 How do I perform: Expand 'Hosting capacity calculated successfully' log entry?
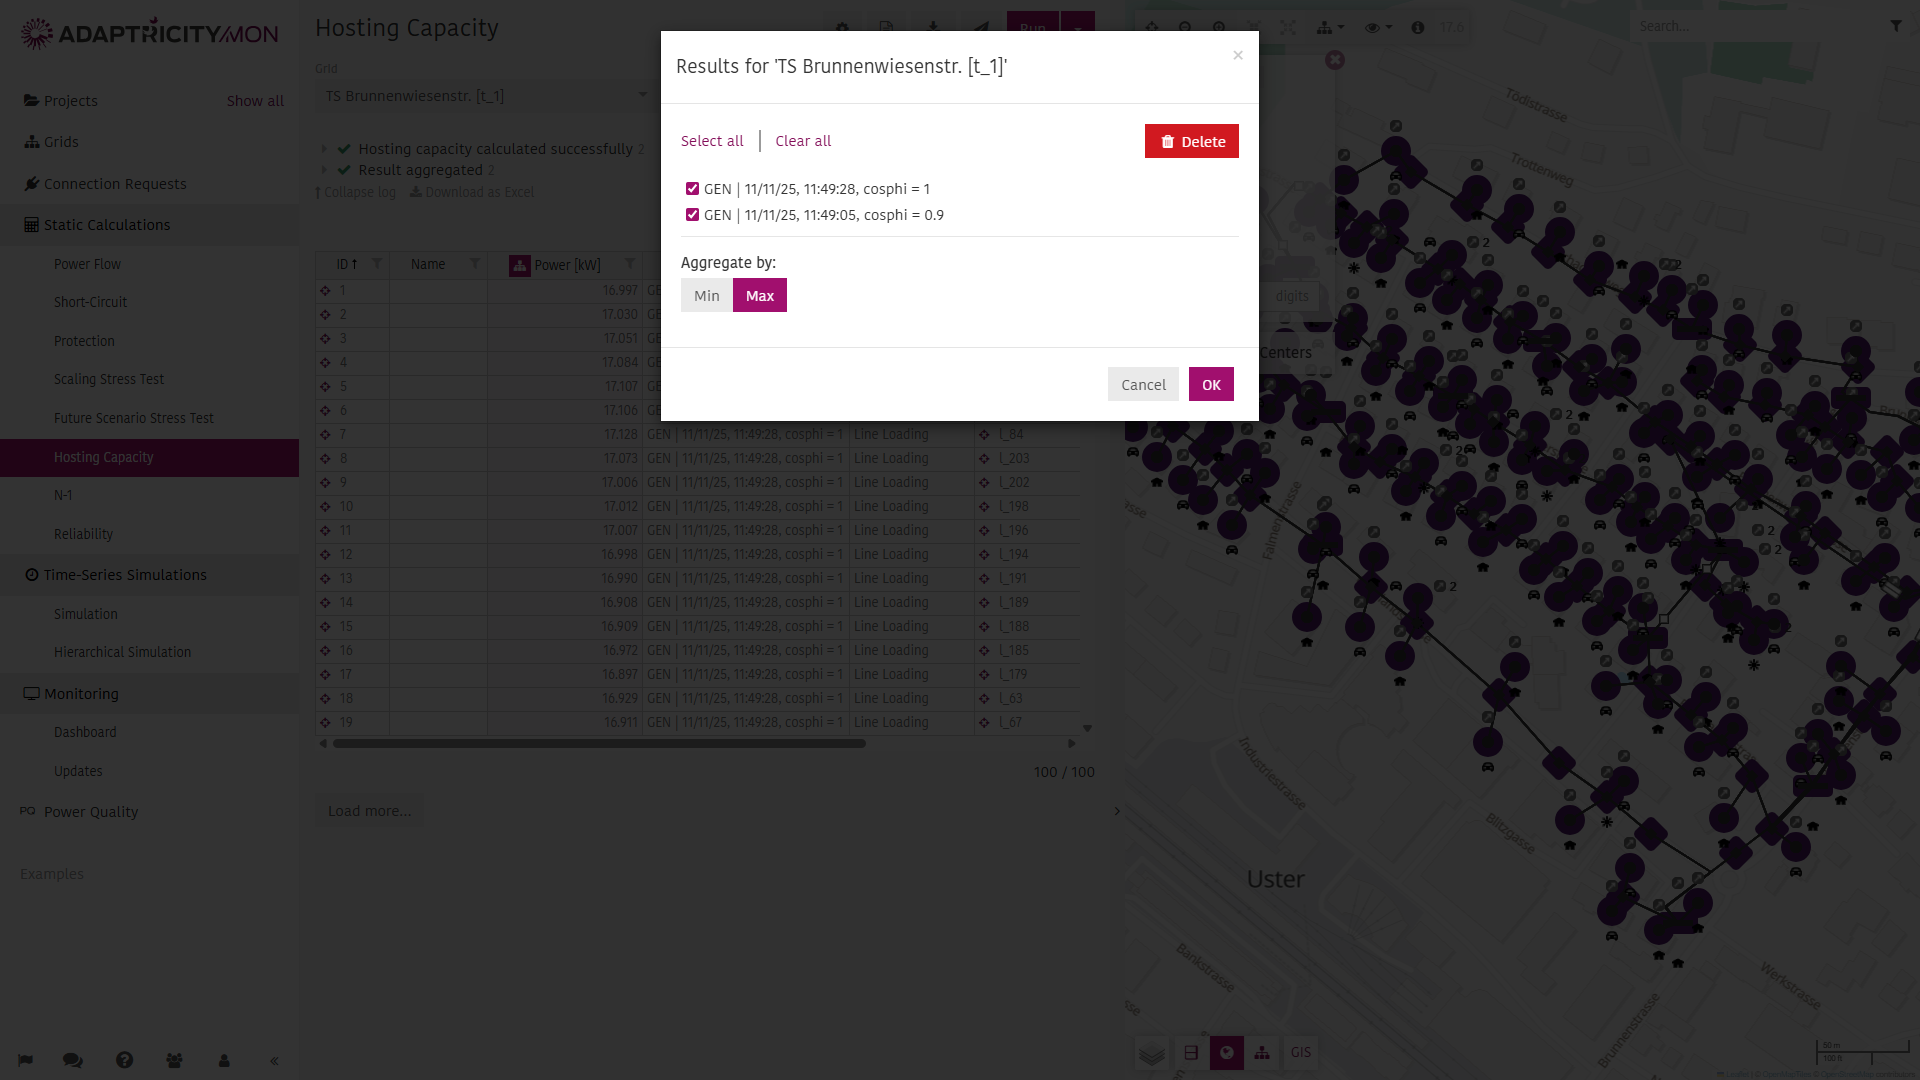click(x=324, y=149)
